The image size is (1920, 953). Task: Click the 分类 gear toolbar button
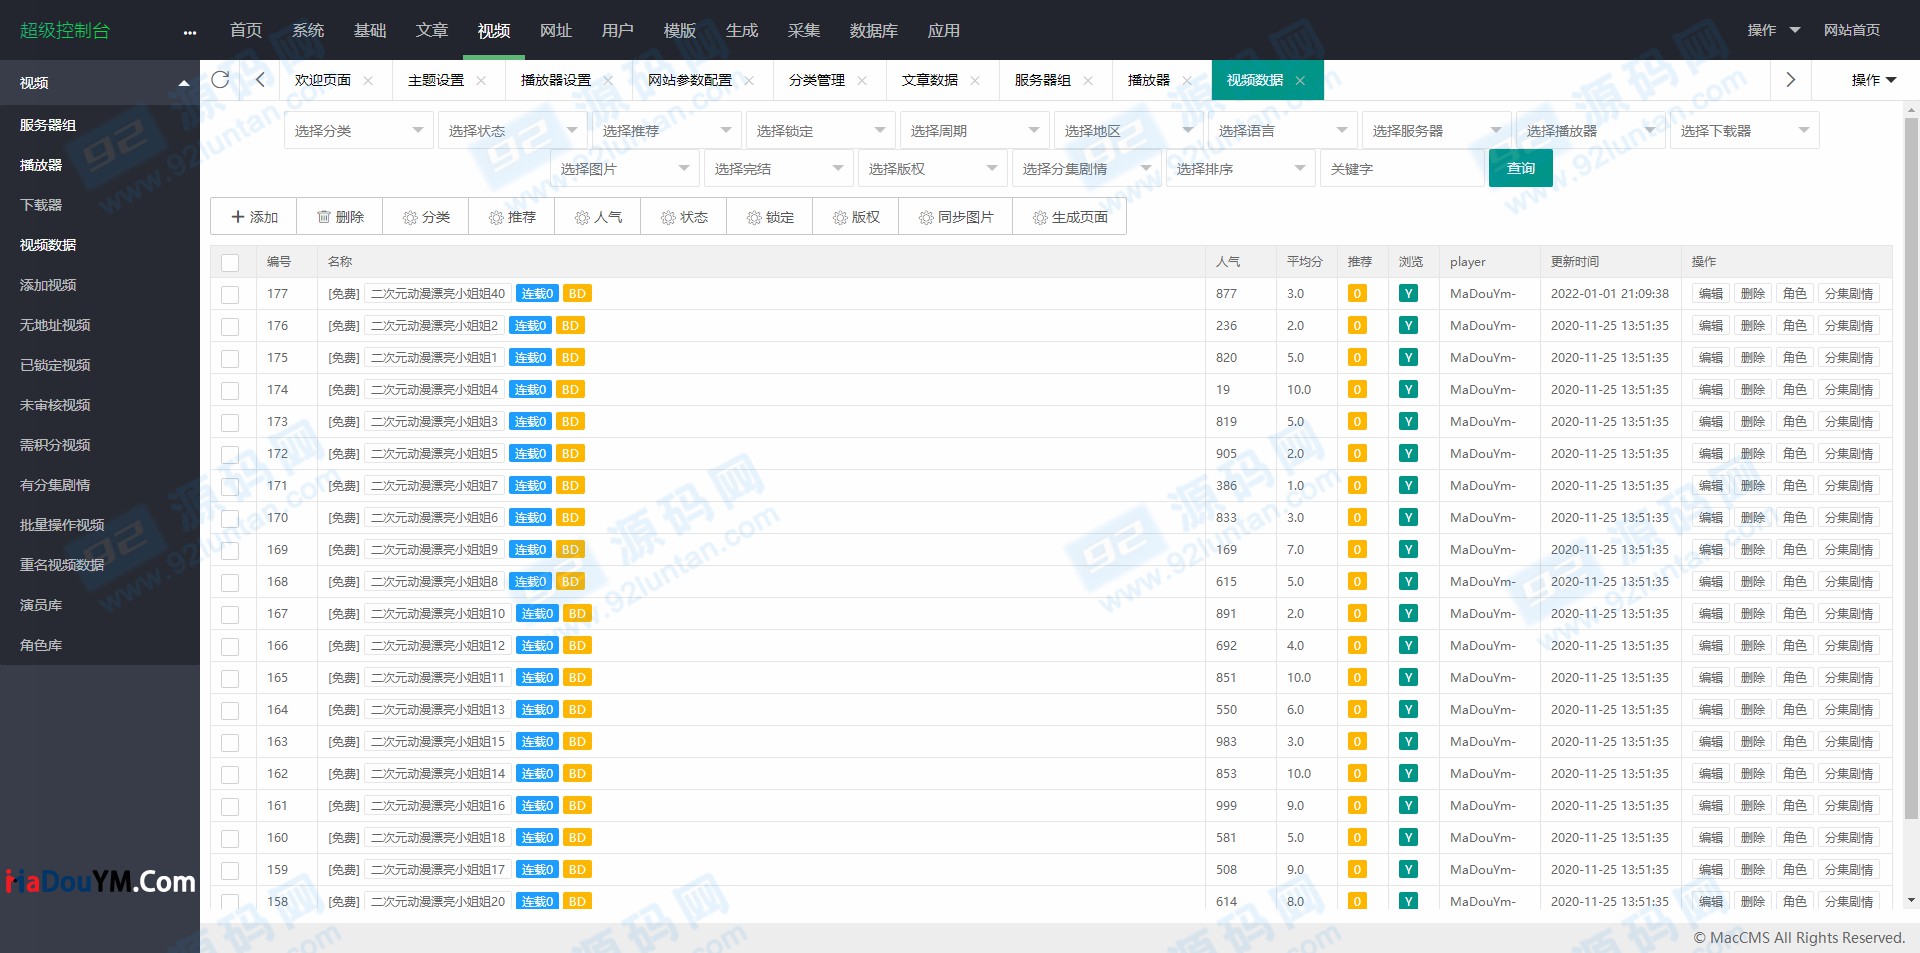click(426, 217)
